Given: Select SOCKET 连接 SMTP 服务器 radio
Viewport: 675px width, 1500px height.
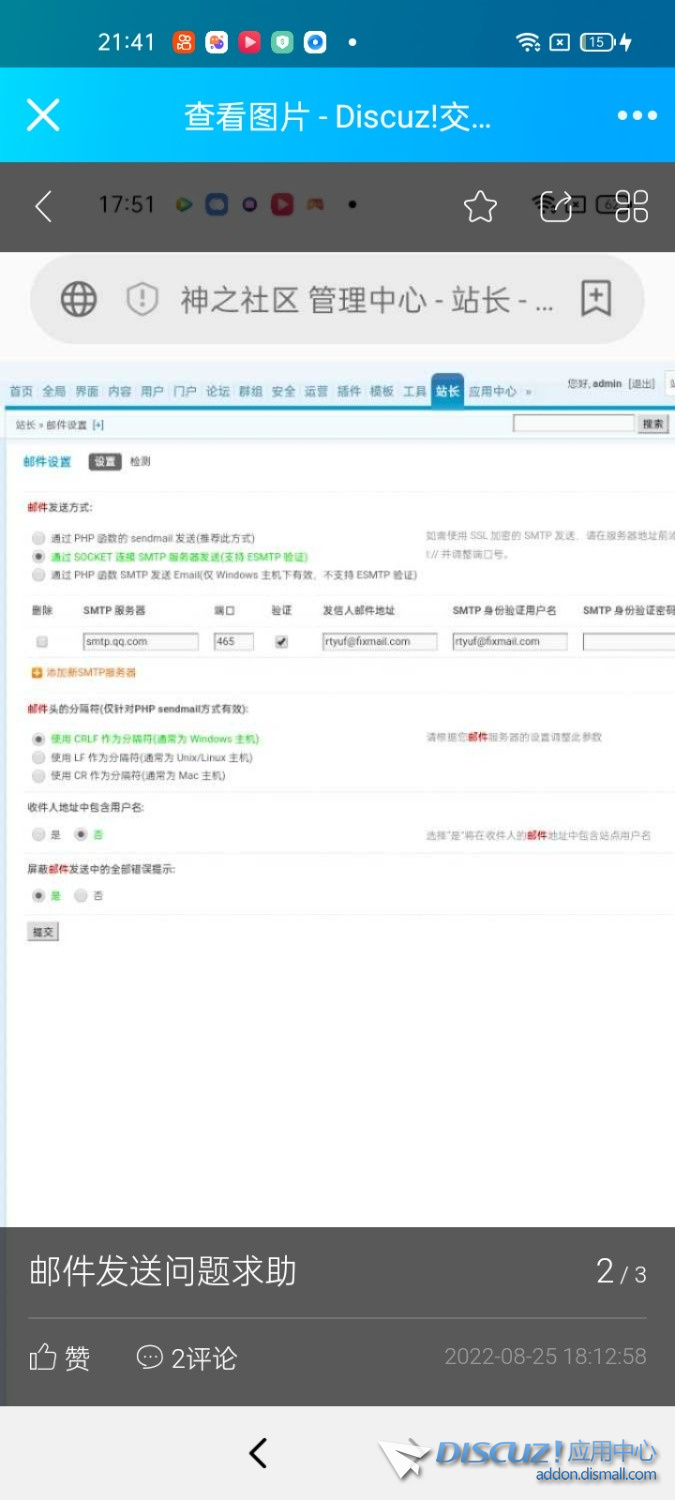Looking at the screenshot, I should (38, 556).
